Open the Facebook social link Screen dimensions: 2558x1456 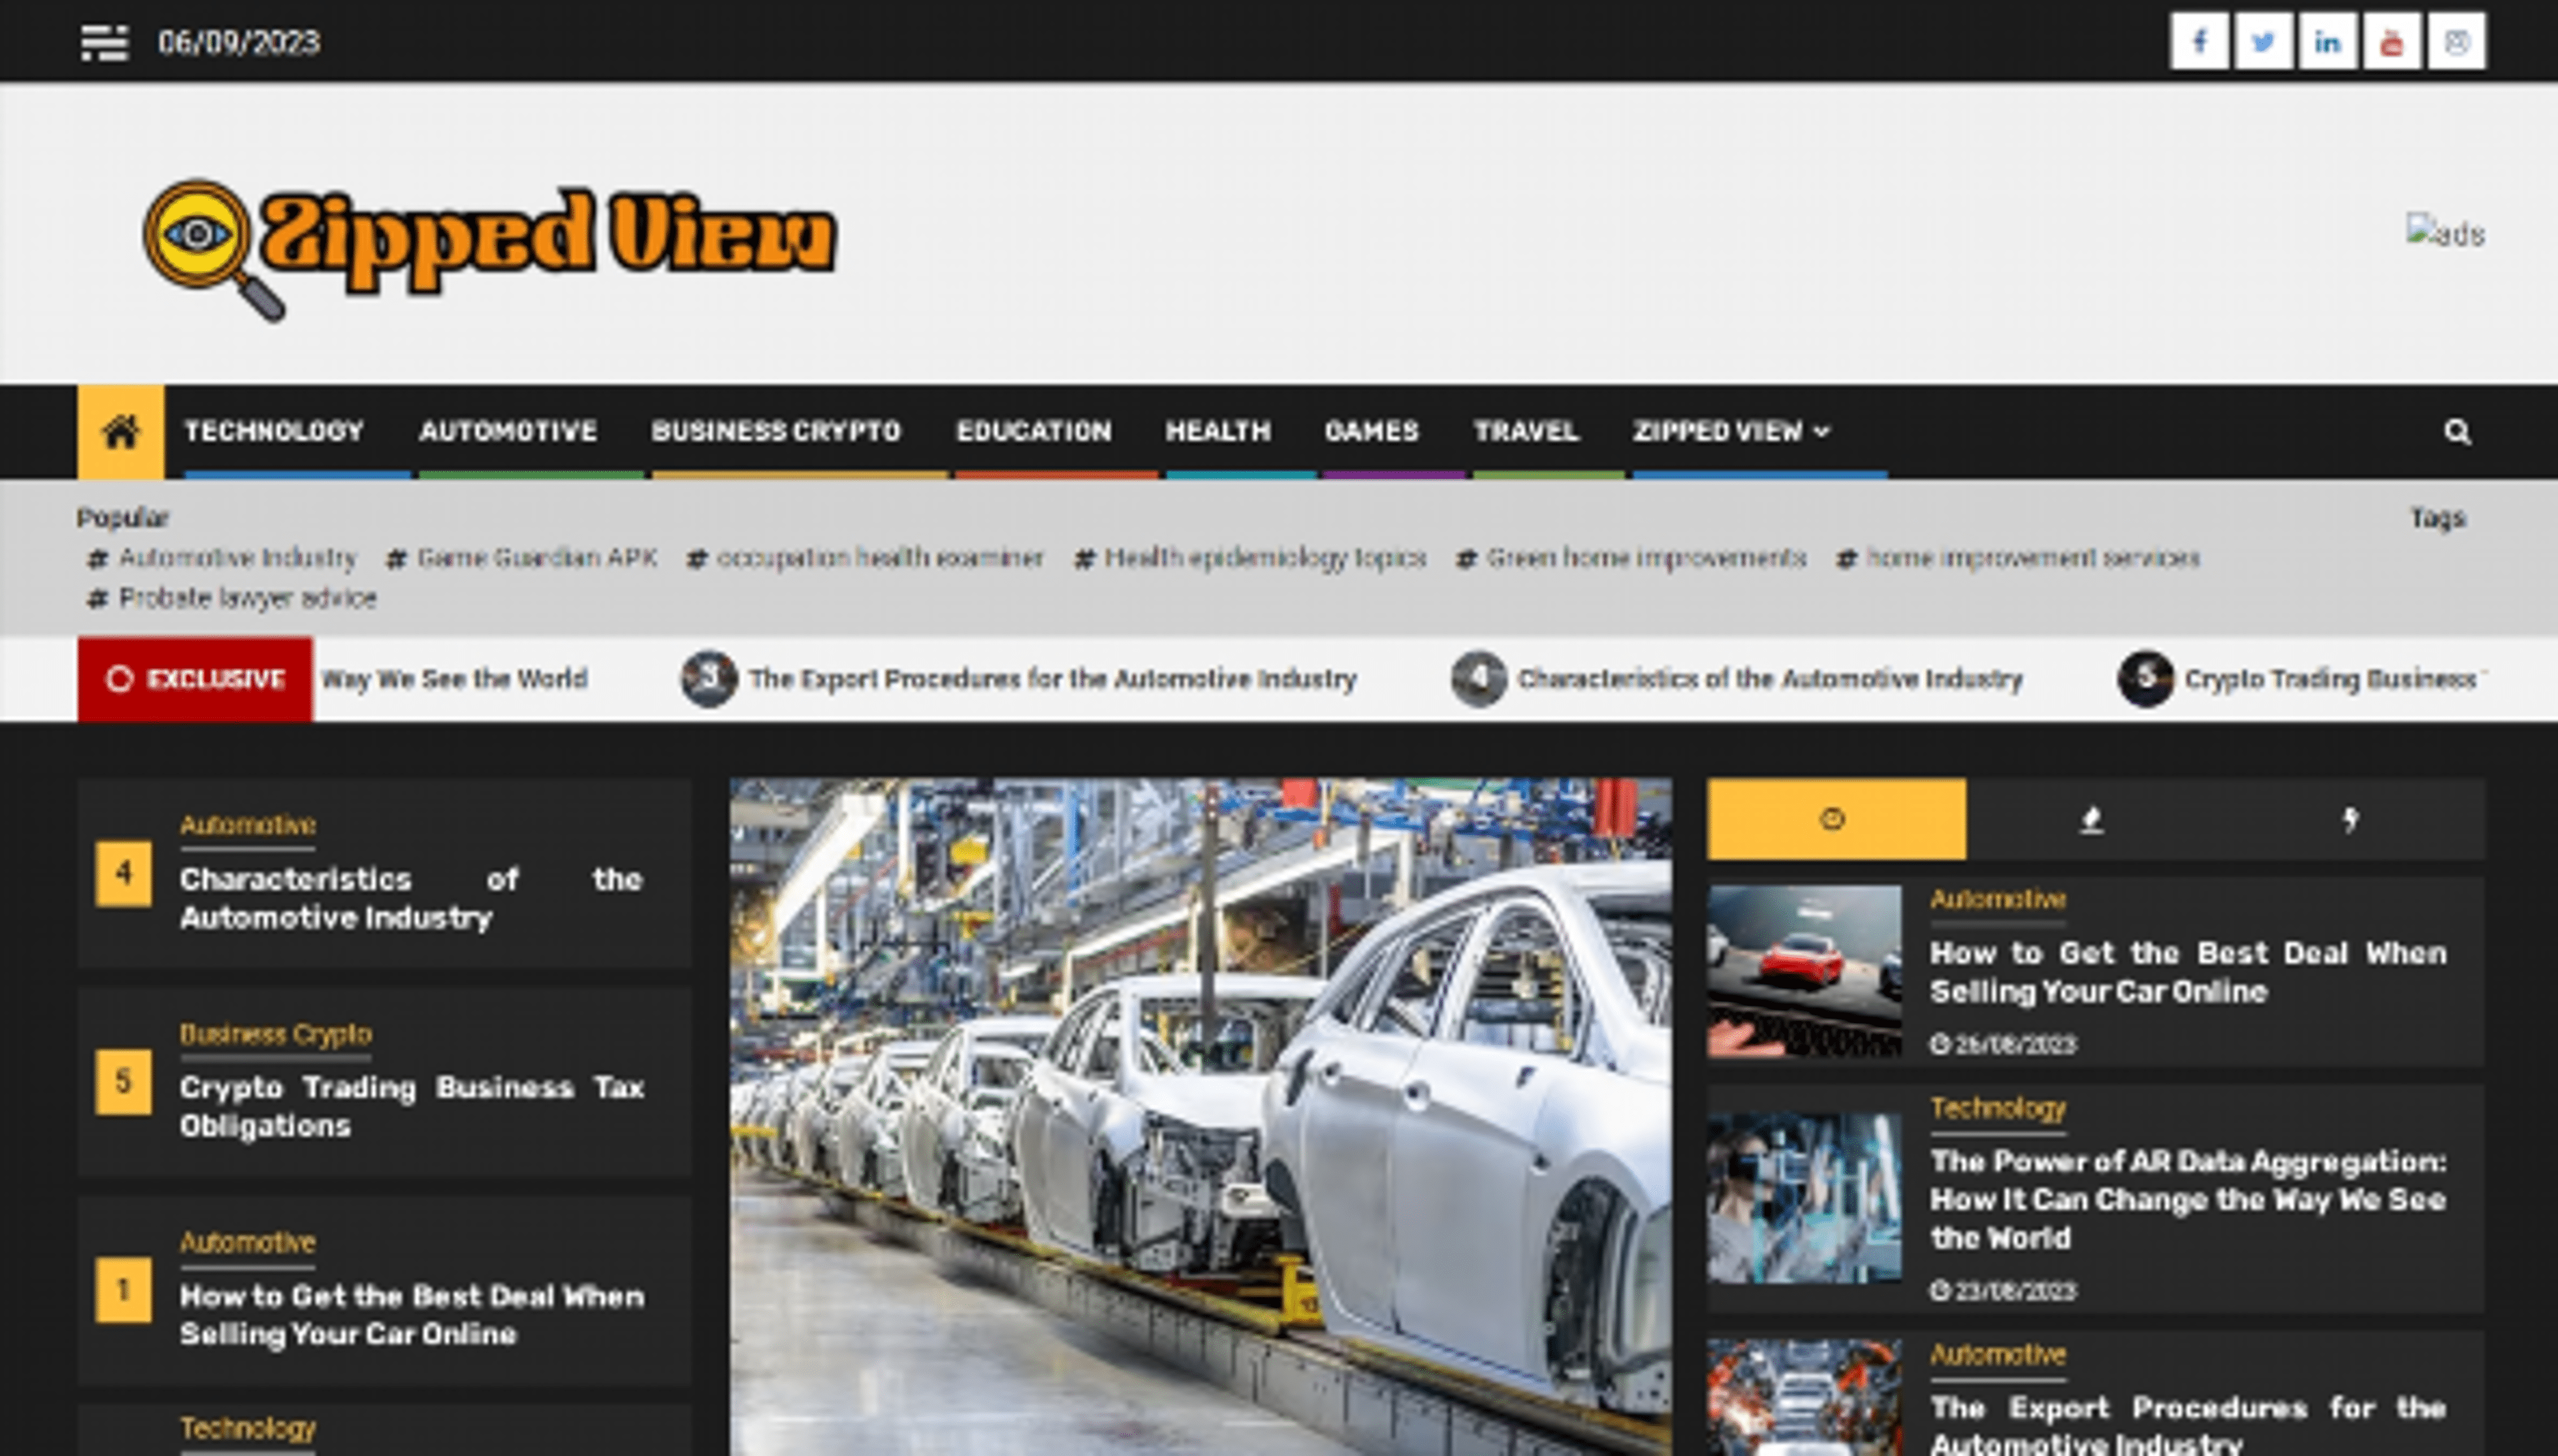pos(2199,42)
